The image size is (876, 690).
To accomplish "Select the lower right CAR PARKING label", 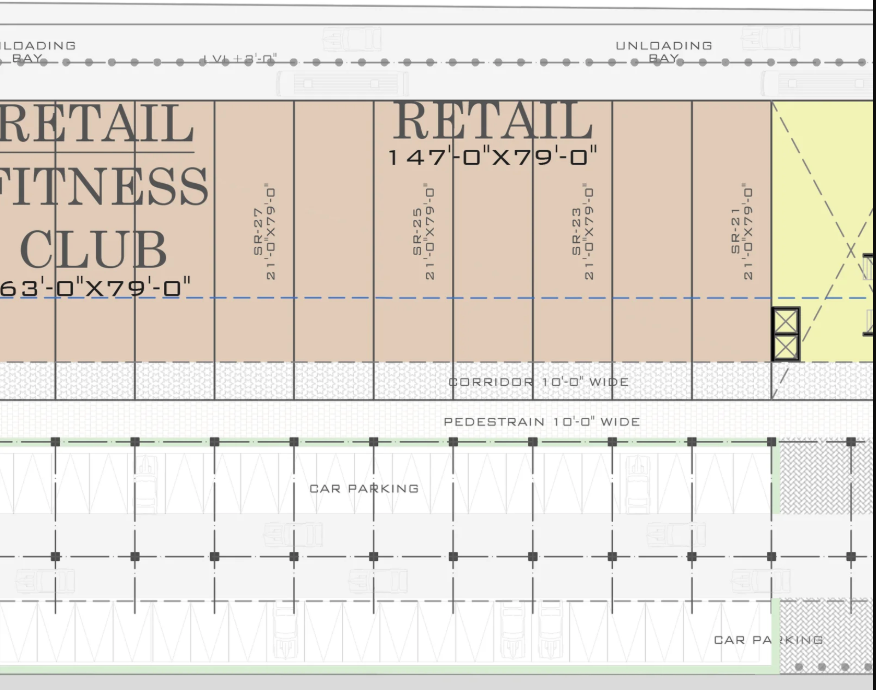I will [x=768, y=640].
